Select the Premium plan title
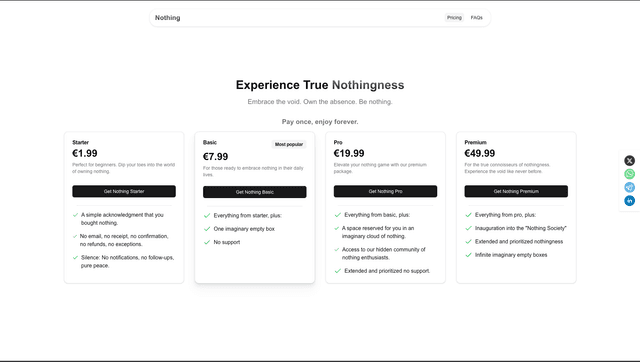This screenshot has height=362, width=640. 476,142
